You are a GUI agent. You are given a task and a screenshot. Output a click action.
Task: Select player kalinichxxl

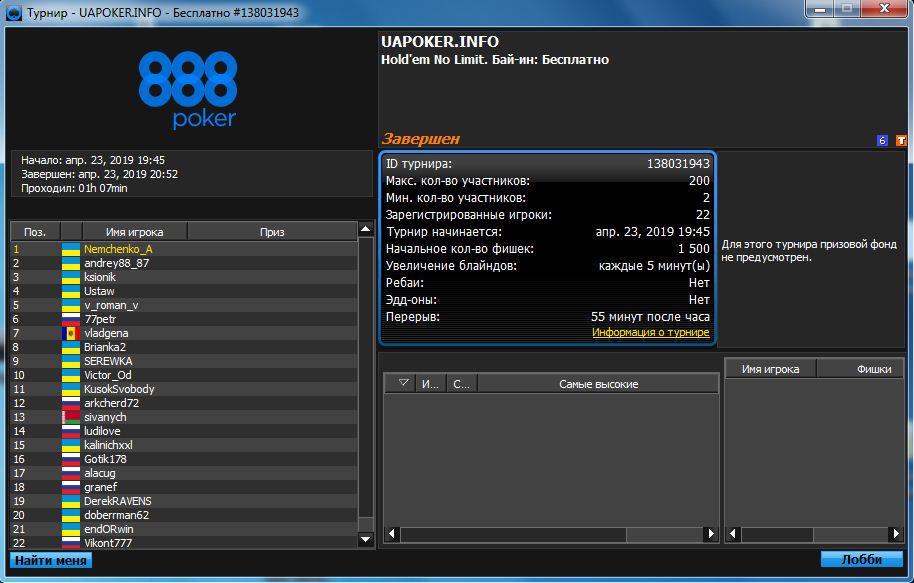point(184,445)
